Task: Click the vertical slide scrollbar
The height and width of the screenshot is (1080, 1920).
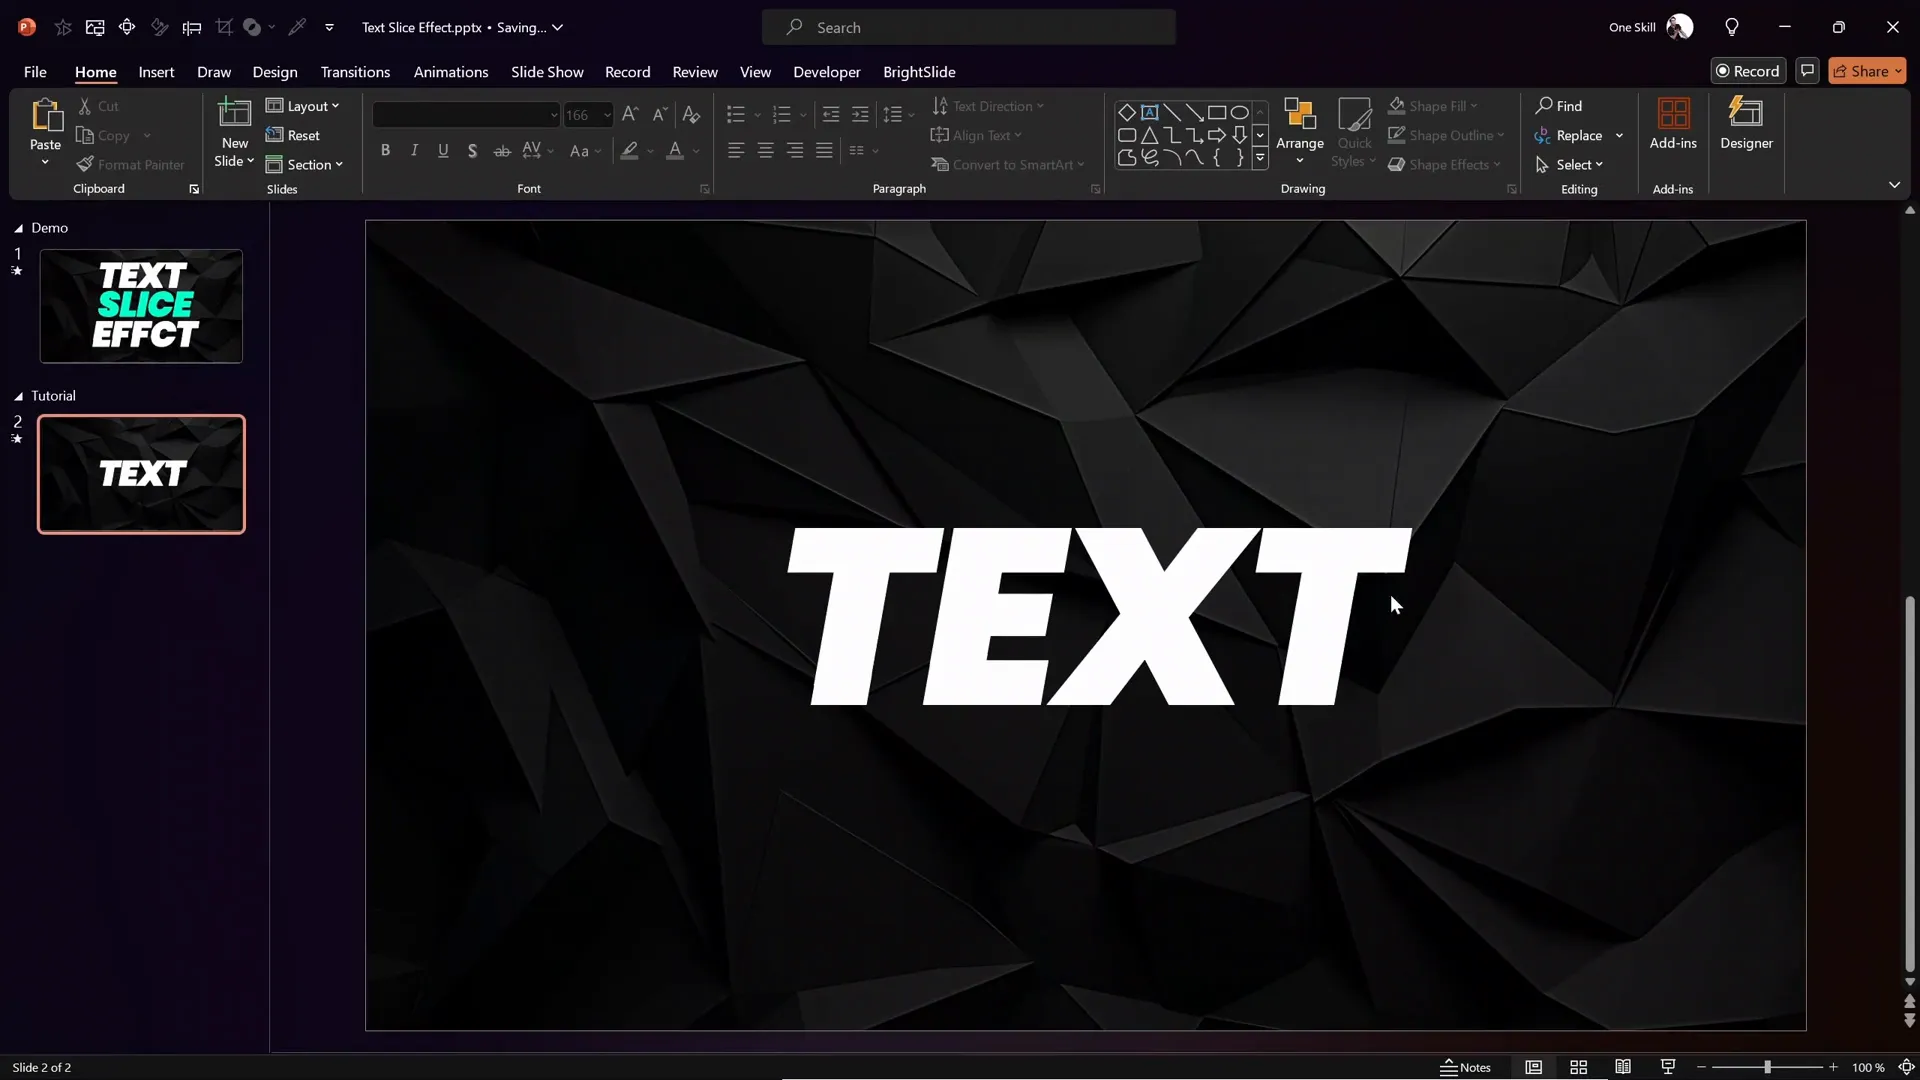Action: (1910, 783)
